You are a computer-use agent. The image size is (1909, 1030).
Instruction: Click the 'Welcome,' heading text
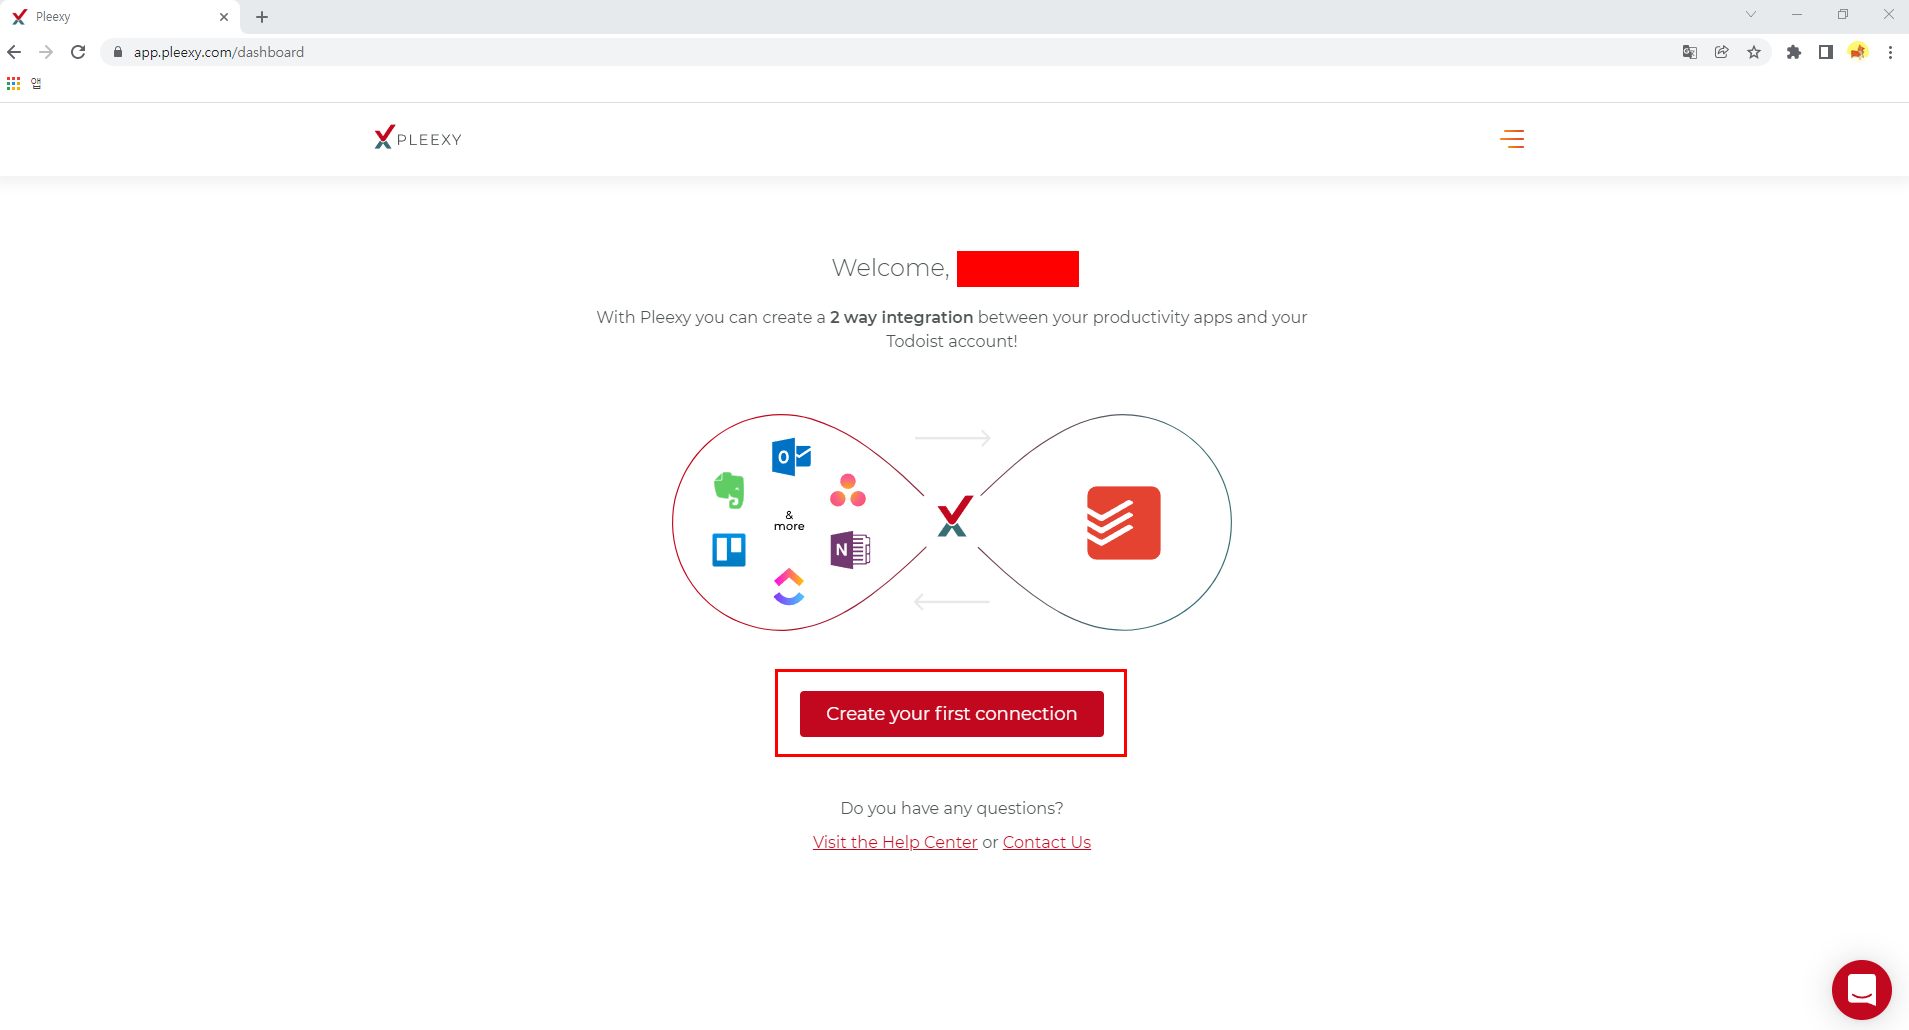[x=890, y=268]
